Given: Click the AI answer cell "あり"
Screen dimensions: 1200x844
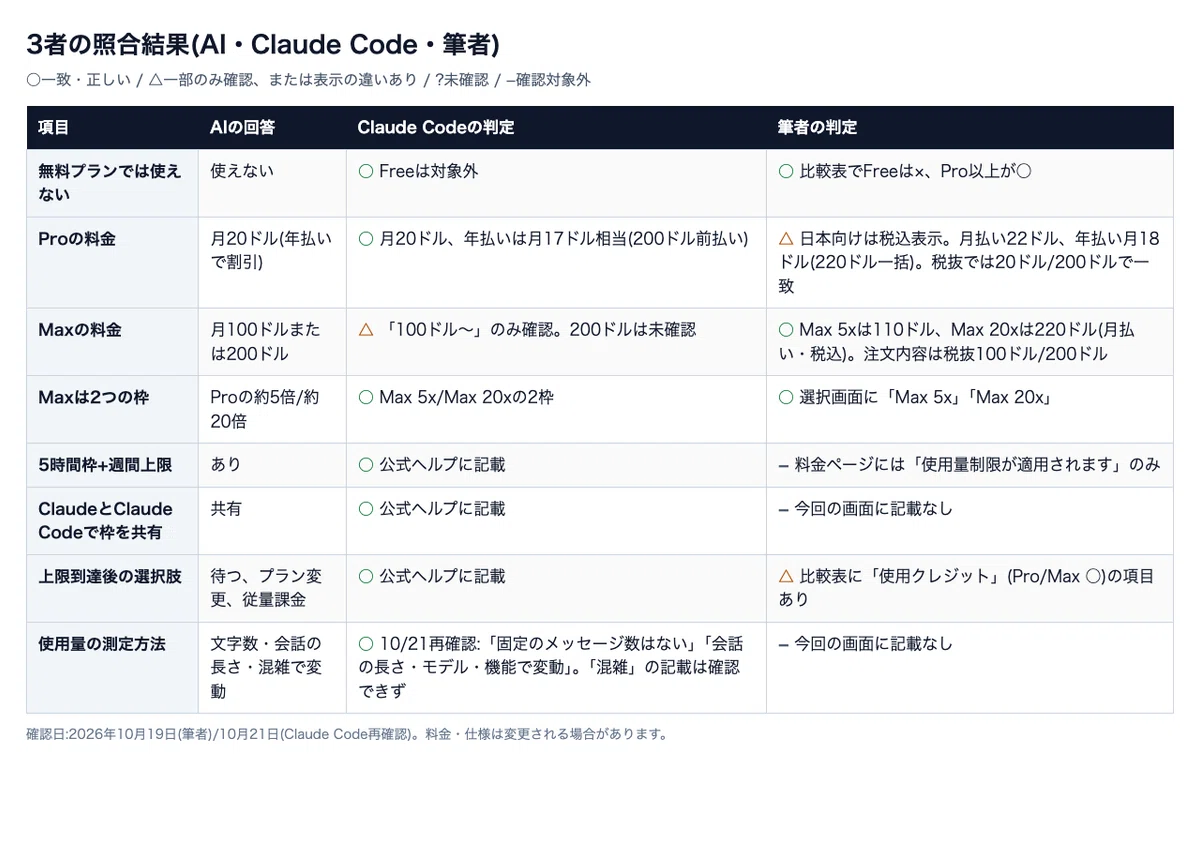Looking at the screenshot, I should click(x=272, y=465).
